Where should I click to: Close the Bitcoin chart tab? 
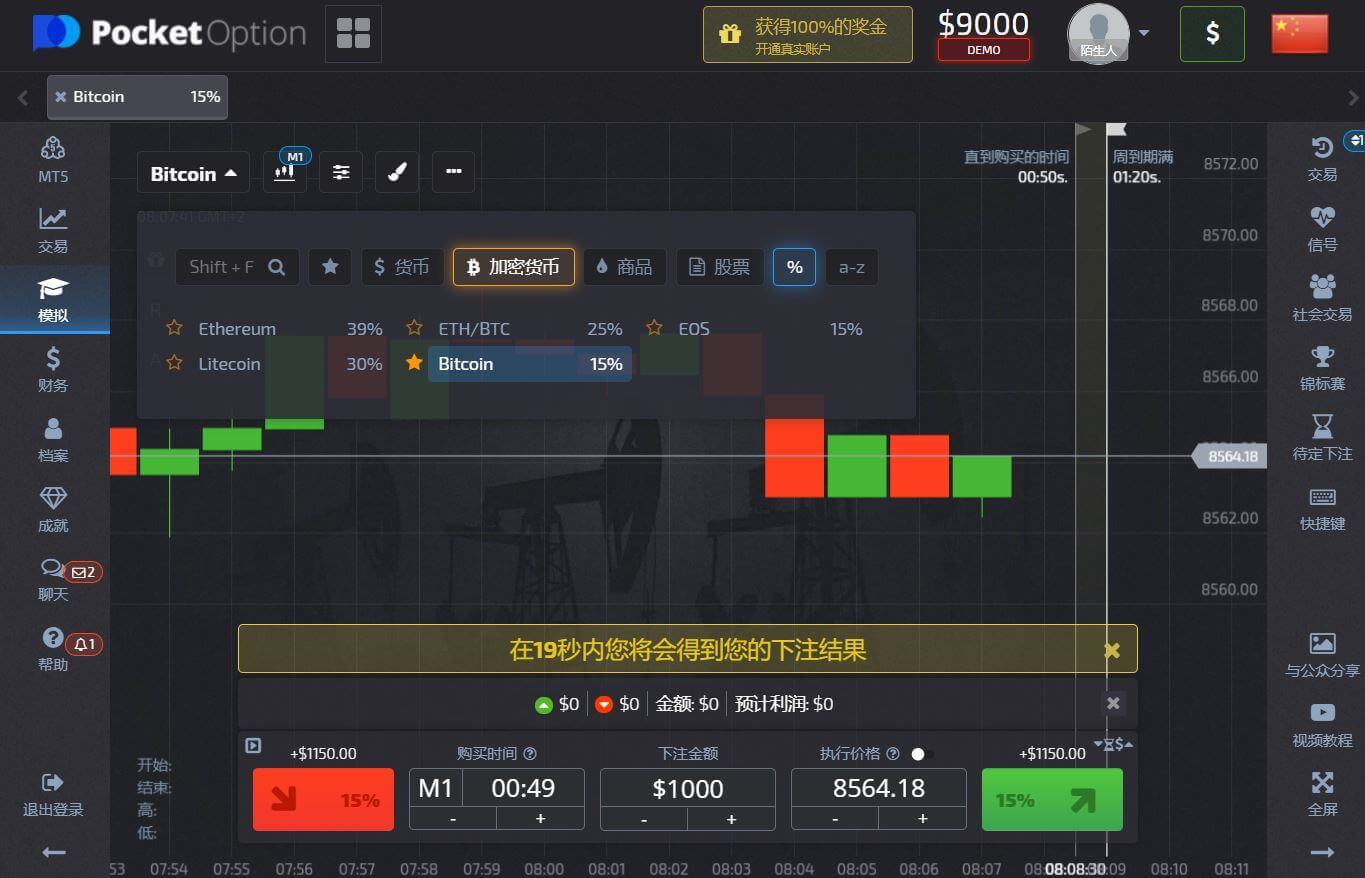pos(61,97)
